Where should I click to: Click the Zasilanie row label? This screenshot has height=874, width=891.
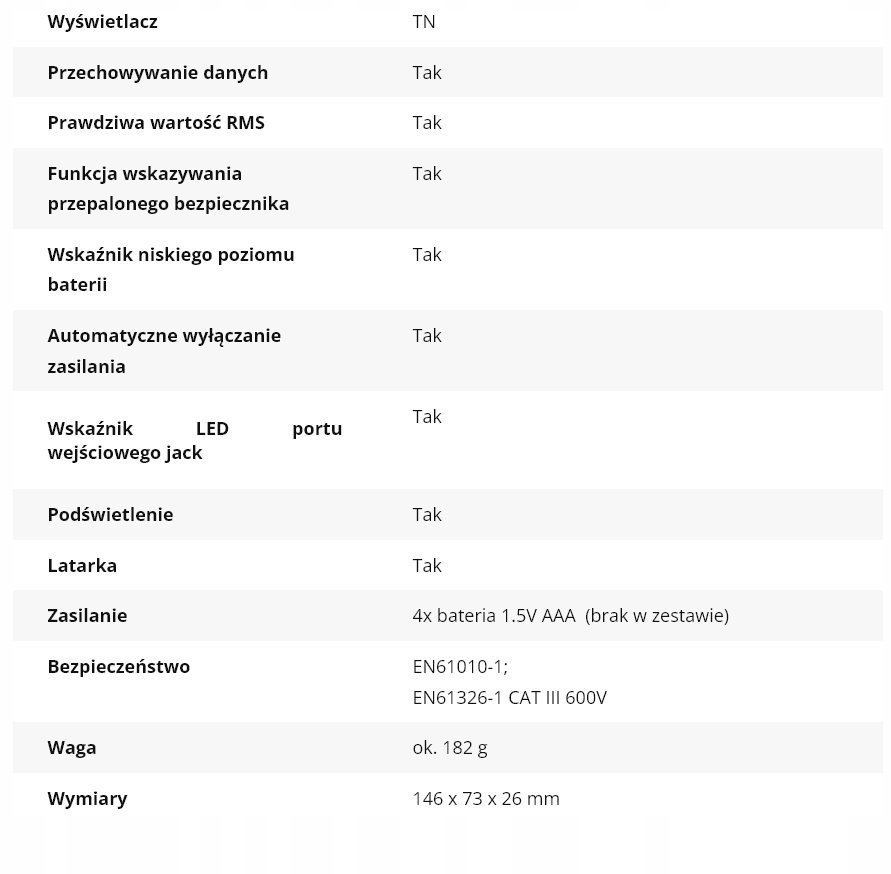pos(87,615)
